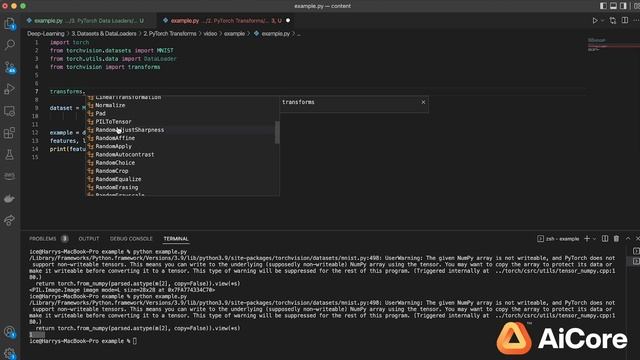Open the Manage settings gear
The image size is (640, 360).
[9, 353]
